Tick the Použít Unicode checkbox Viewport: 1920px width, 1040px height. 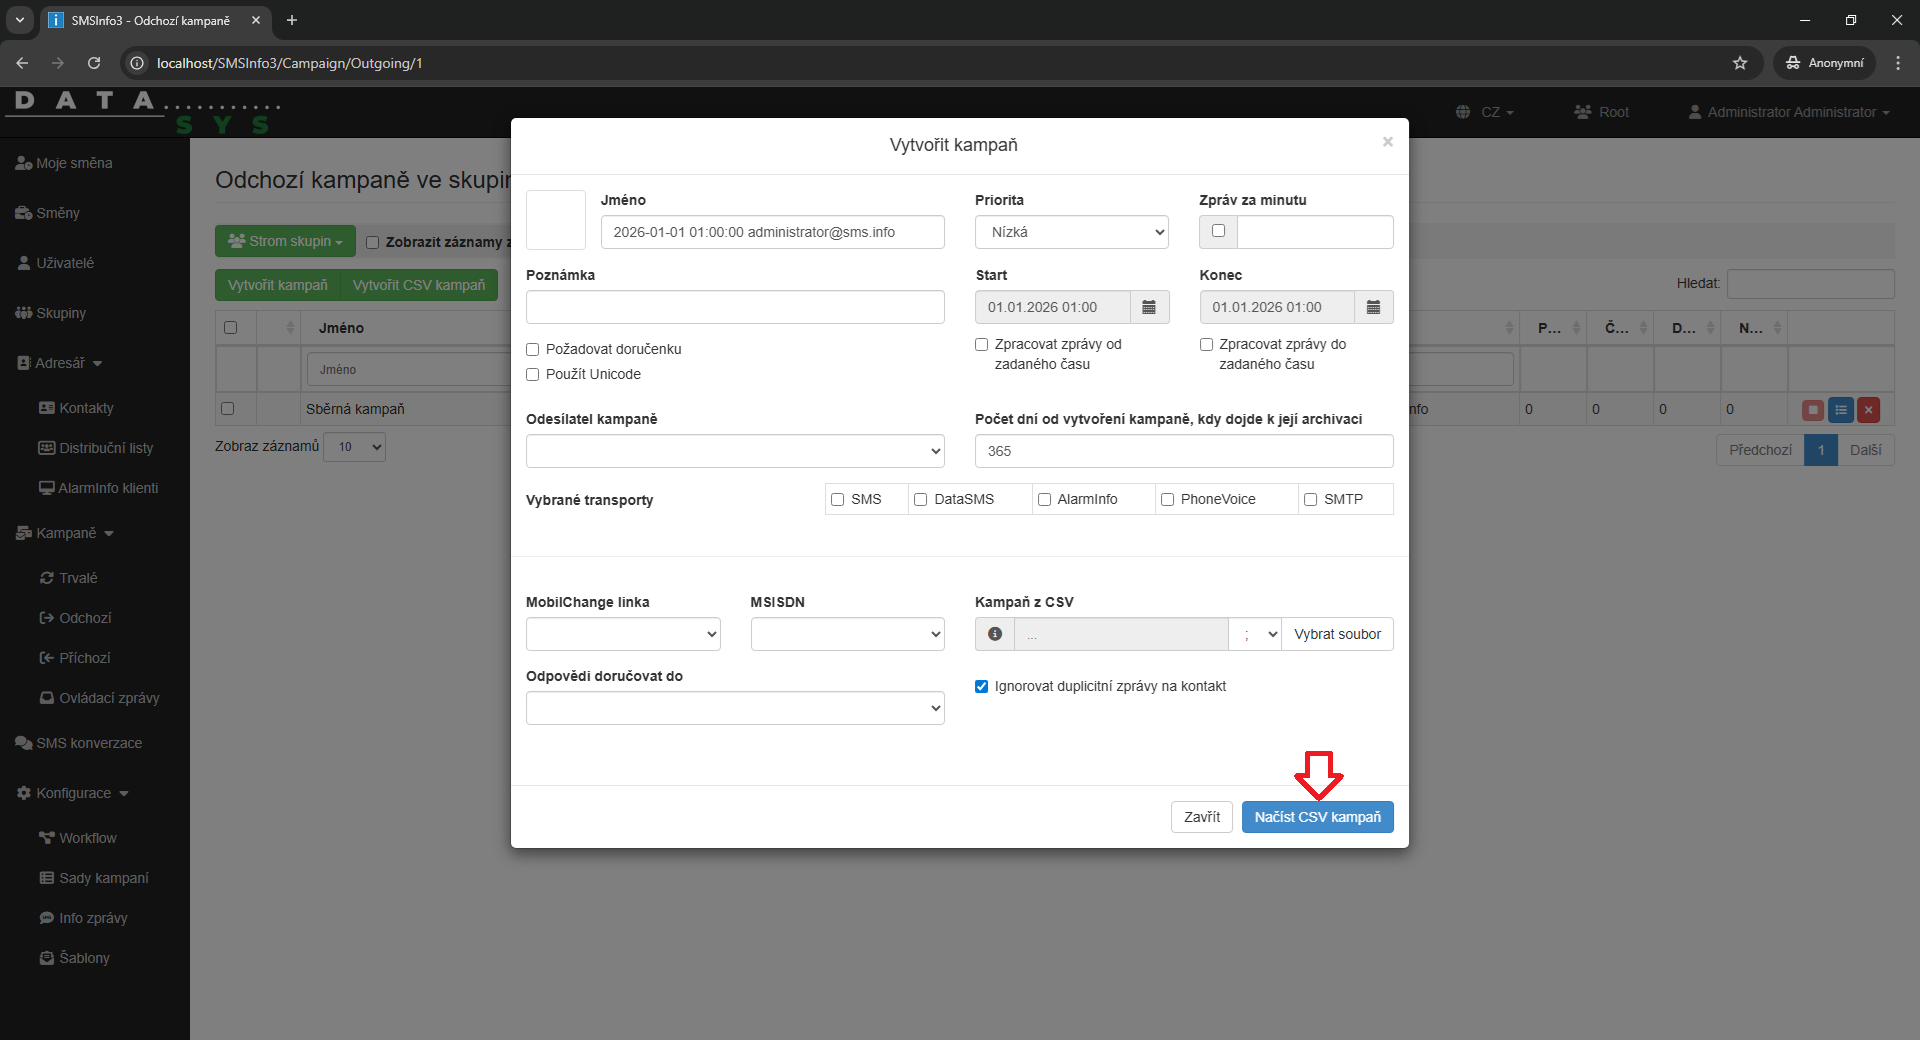[533, 374]
